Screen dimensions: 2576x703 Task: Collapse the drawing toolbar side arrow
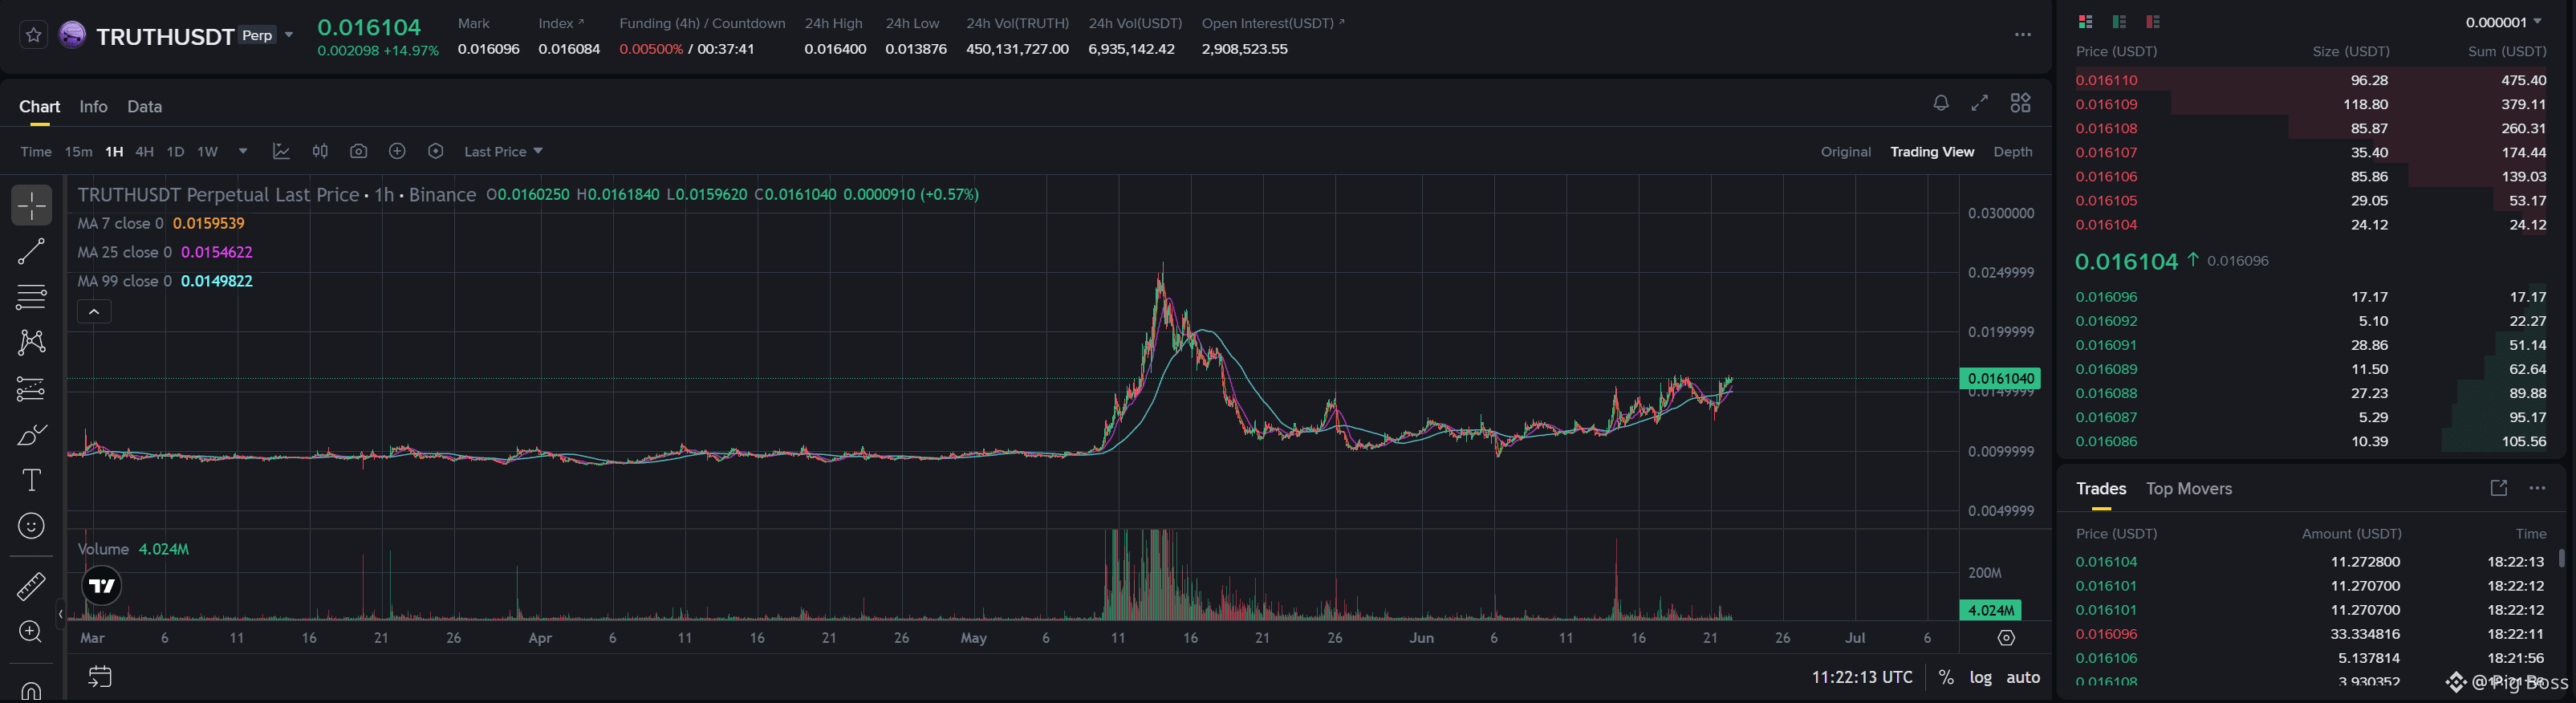pos(60,614)
